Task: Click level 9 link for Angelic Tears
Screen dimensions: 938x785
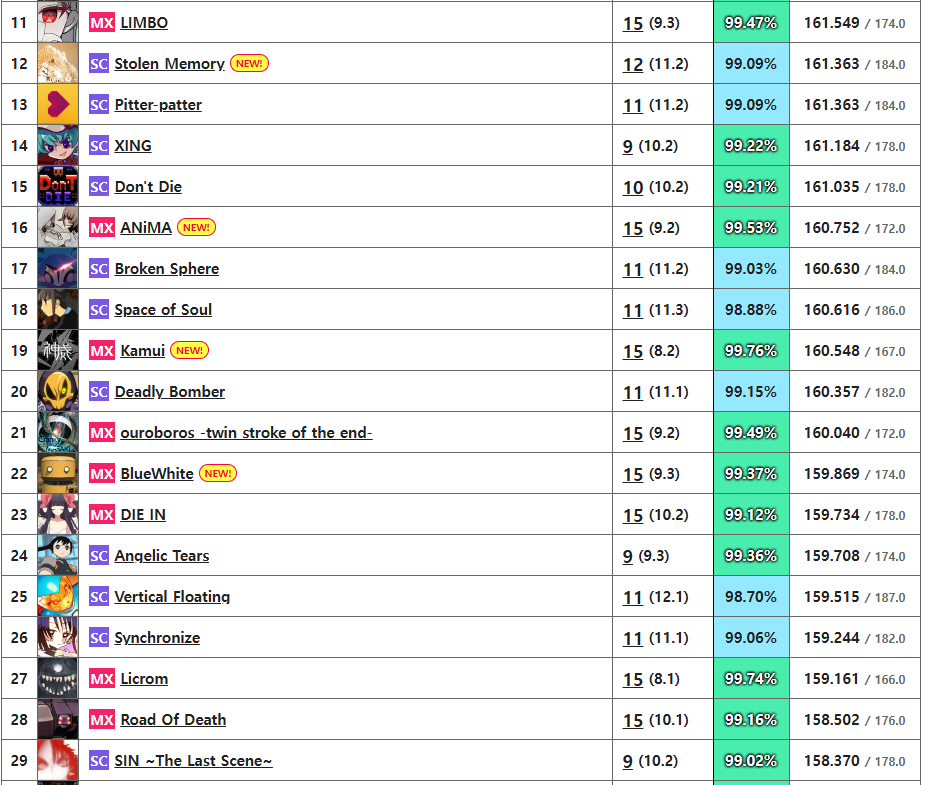Action: coord(628,556)
